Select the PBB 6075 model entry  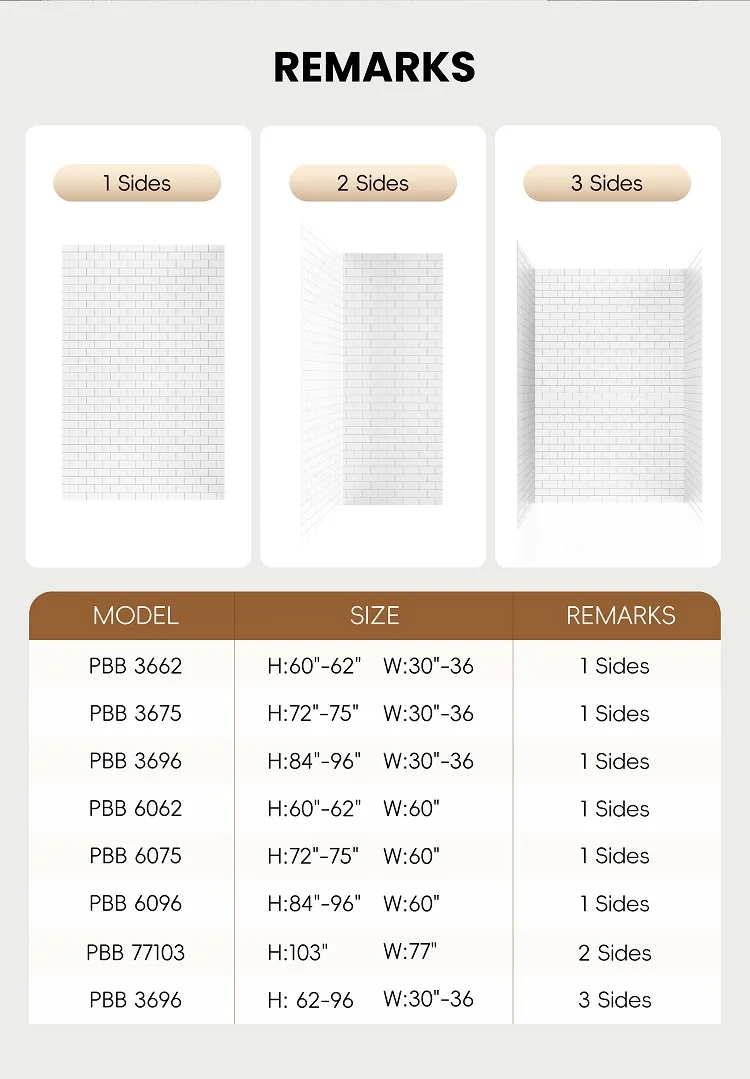[136, 856]
